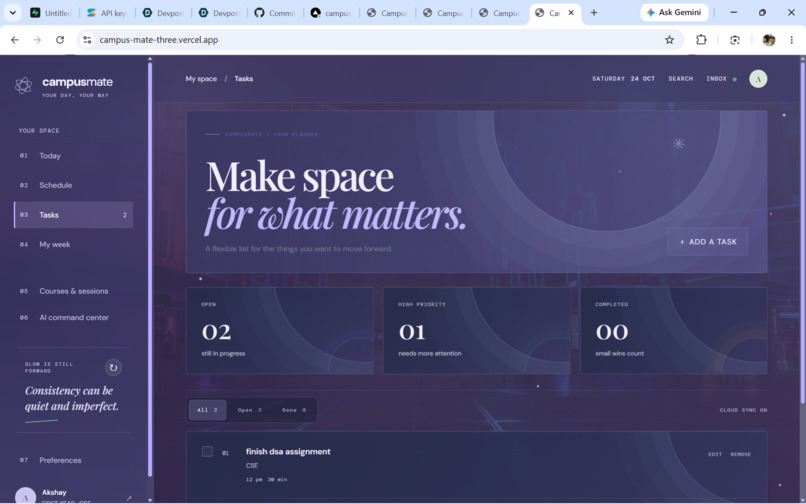This screenshot has height=504, width=806.
Task: Open Schedule from the sidebar
Action: point(73,185)
